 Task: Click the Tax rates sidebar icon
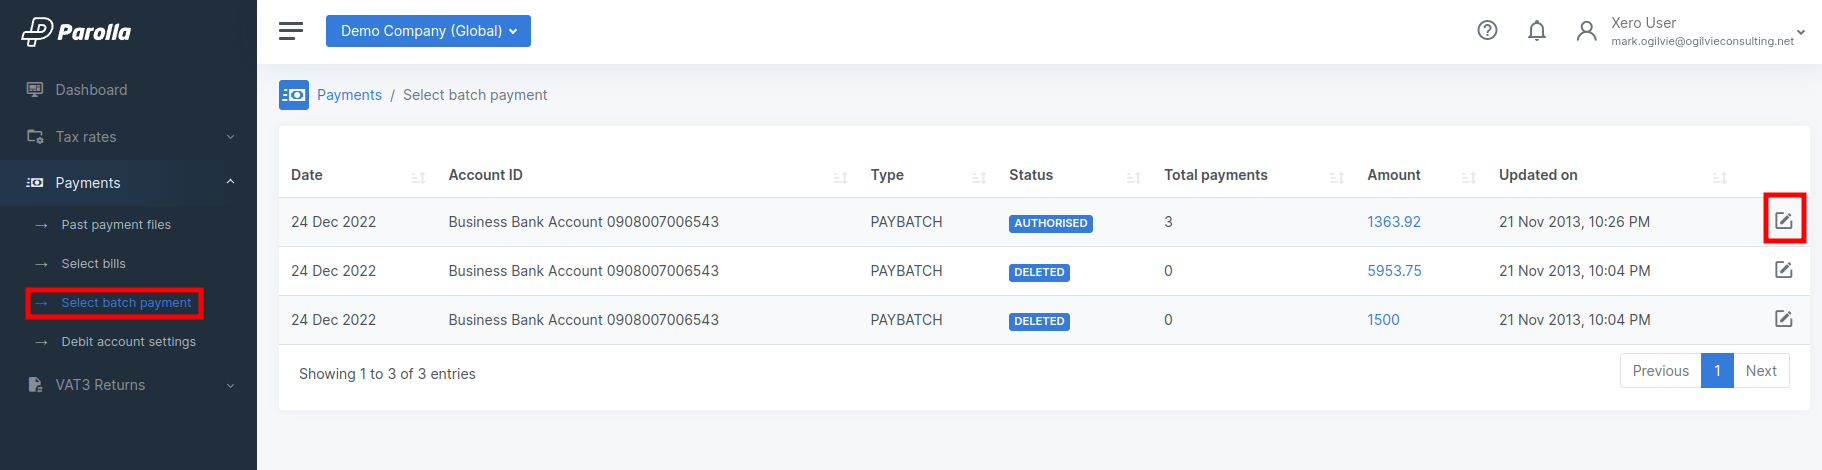35,137
